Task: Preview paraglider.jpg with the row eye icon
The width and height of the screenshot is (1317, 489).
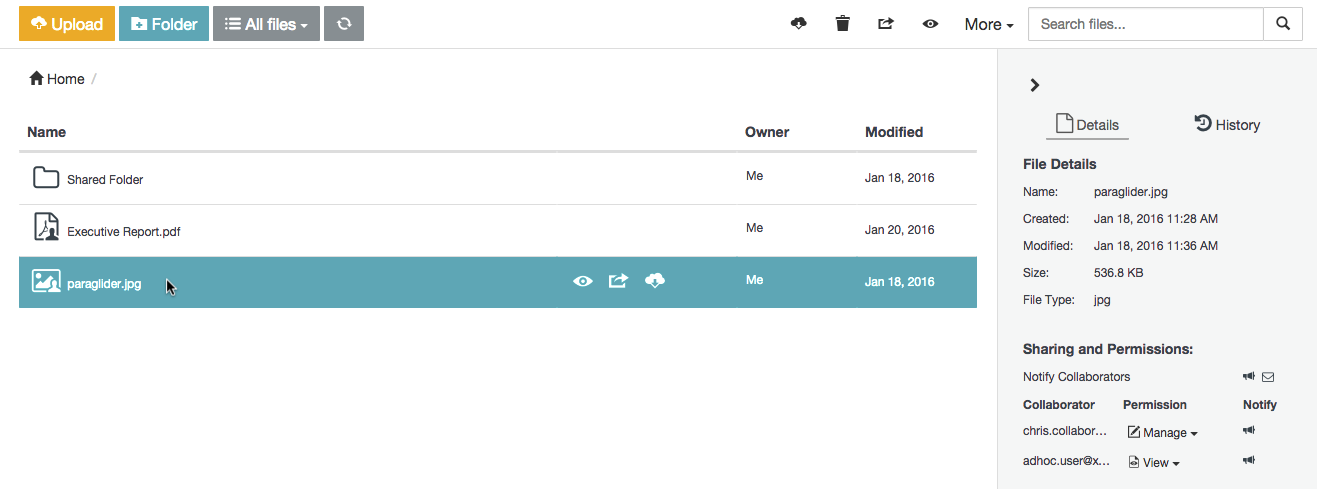Action: point(582,281)
